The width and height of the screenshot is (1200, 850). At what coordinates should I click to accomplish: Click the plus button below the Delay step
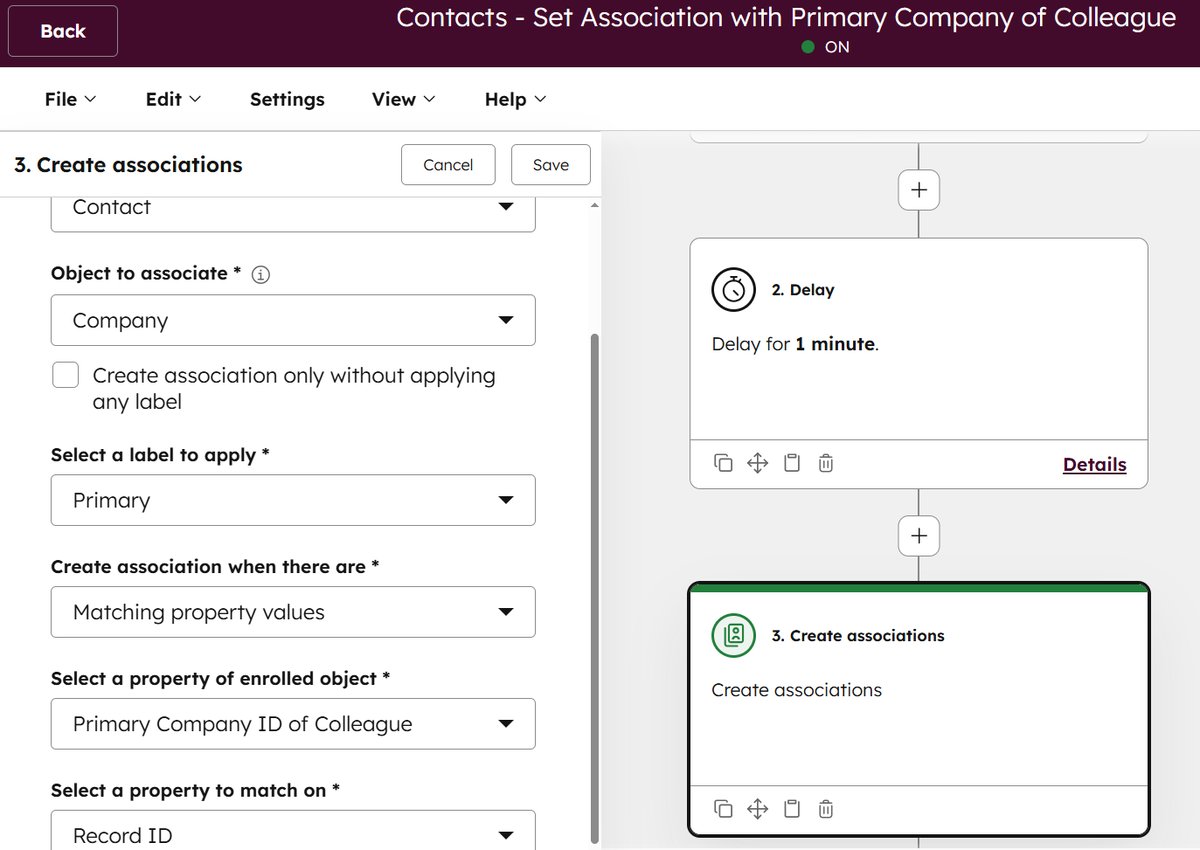tap(918, 536)
